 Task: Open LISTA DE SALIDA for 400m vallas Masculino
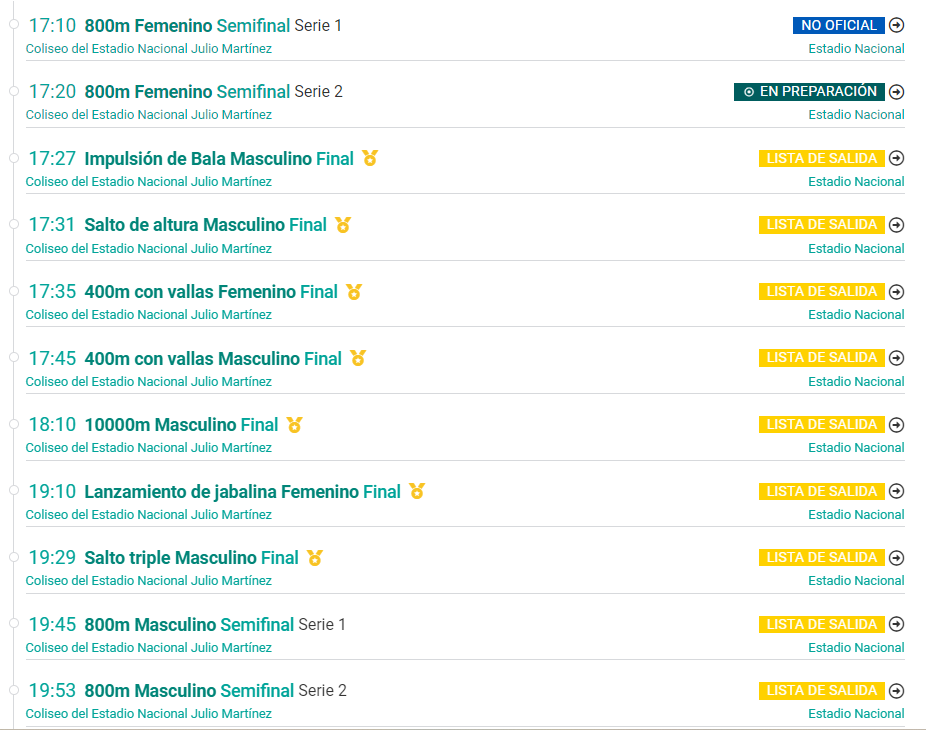click(821, 358)
